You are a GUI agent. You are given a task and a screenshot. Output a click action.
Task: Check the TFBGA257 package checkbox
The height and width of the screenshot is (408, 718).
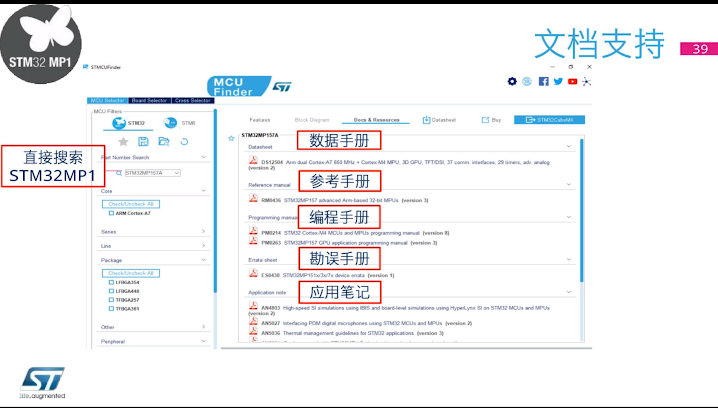pos(111,300)
